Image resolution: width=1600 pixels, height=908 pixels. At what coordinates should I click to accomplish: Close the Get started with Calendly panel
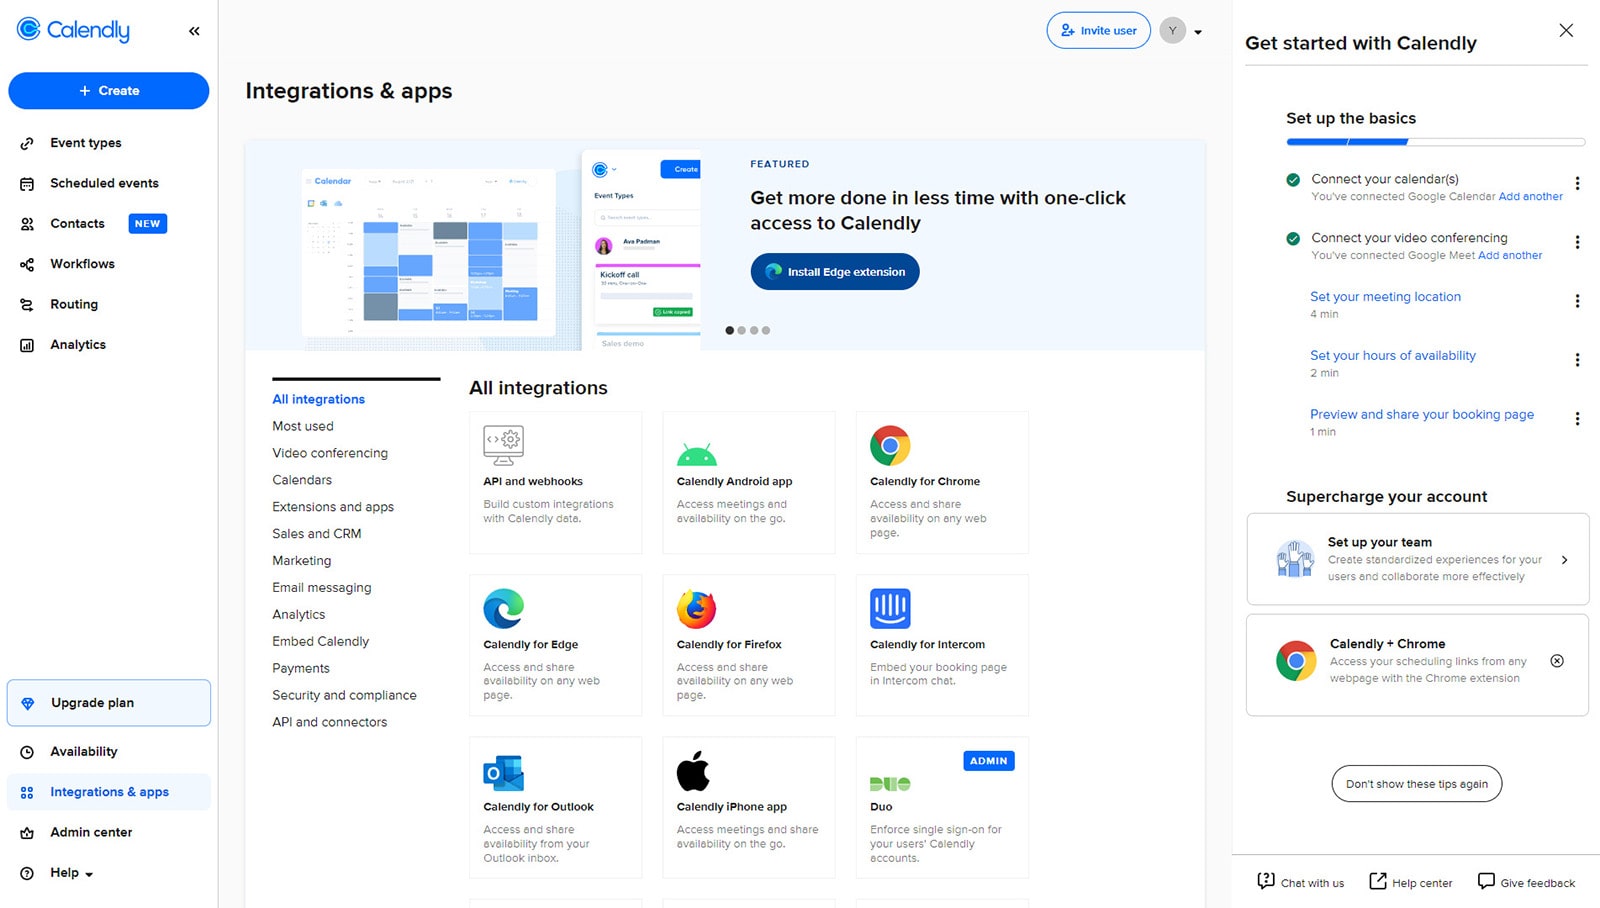click(1566, 31)
